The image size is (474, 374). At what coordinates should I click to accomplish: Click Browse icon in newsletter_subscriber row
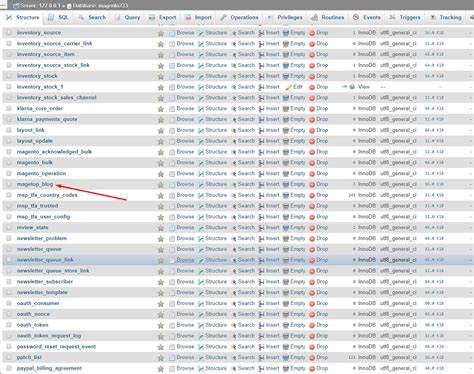tap(172, 282)
